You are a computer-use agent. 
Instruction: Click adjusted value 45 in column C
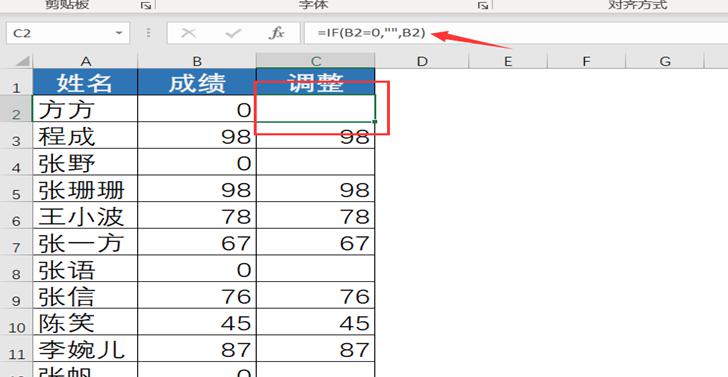[316, 322]
